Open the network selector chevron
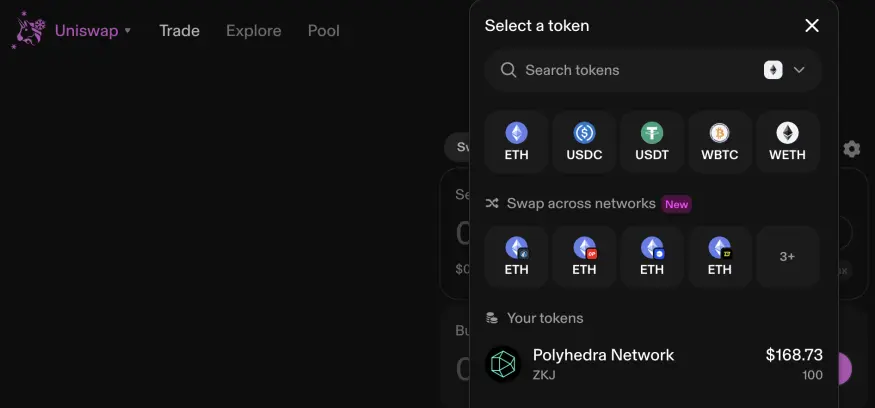 799,70
